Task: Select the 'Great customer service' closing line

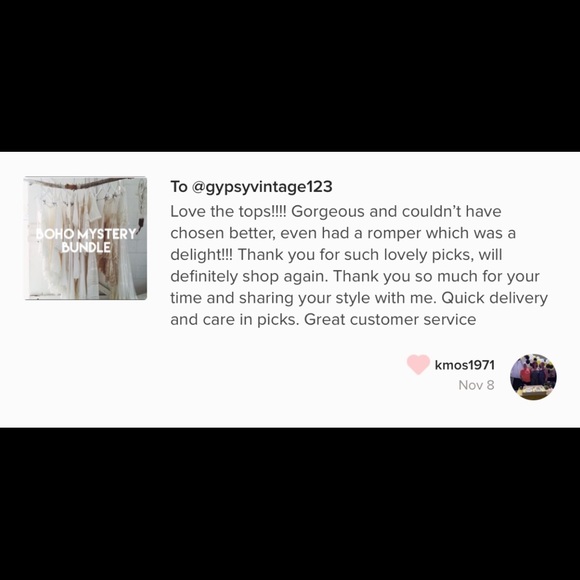Action: coord(390,320)
